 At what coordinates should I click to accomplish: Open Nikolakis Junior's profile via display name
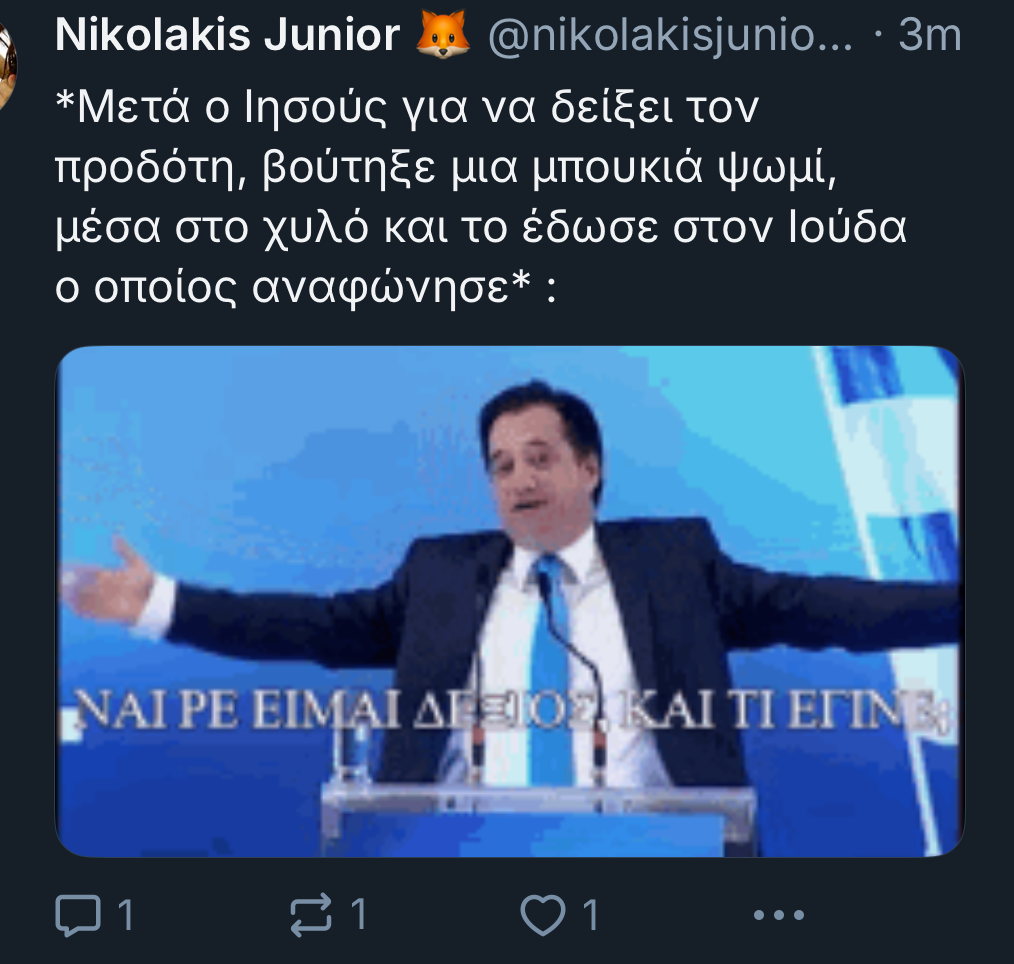tap(227, 35)
